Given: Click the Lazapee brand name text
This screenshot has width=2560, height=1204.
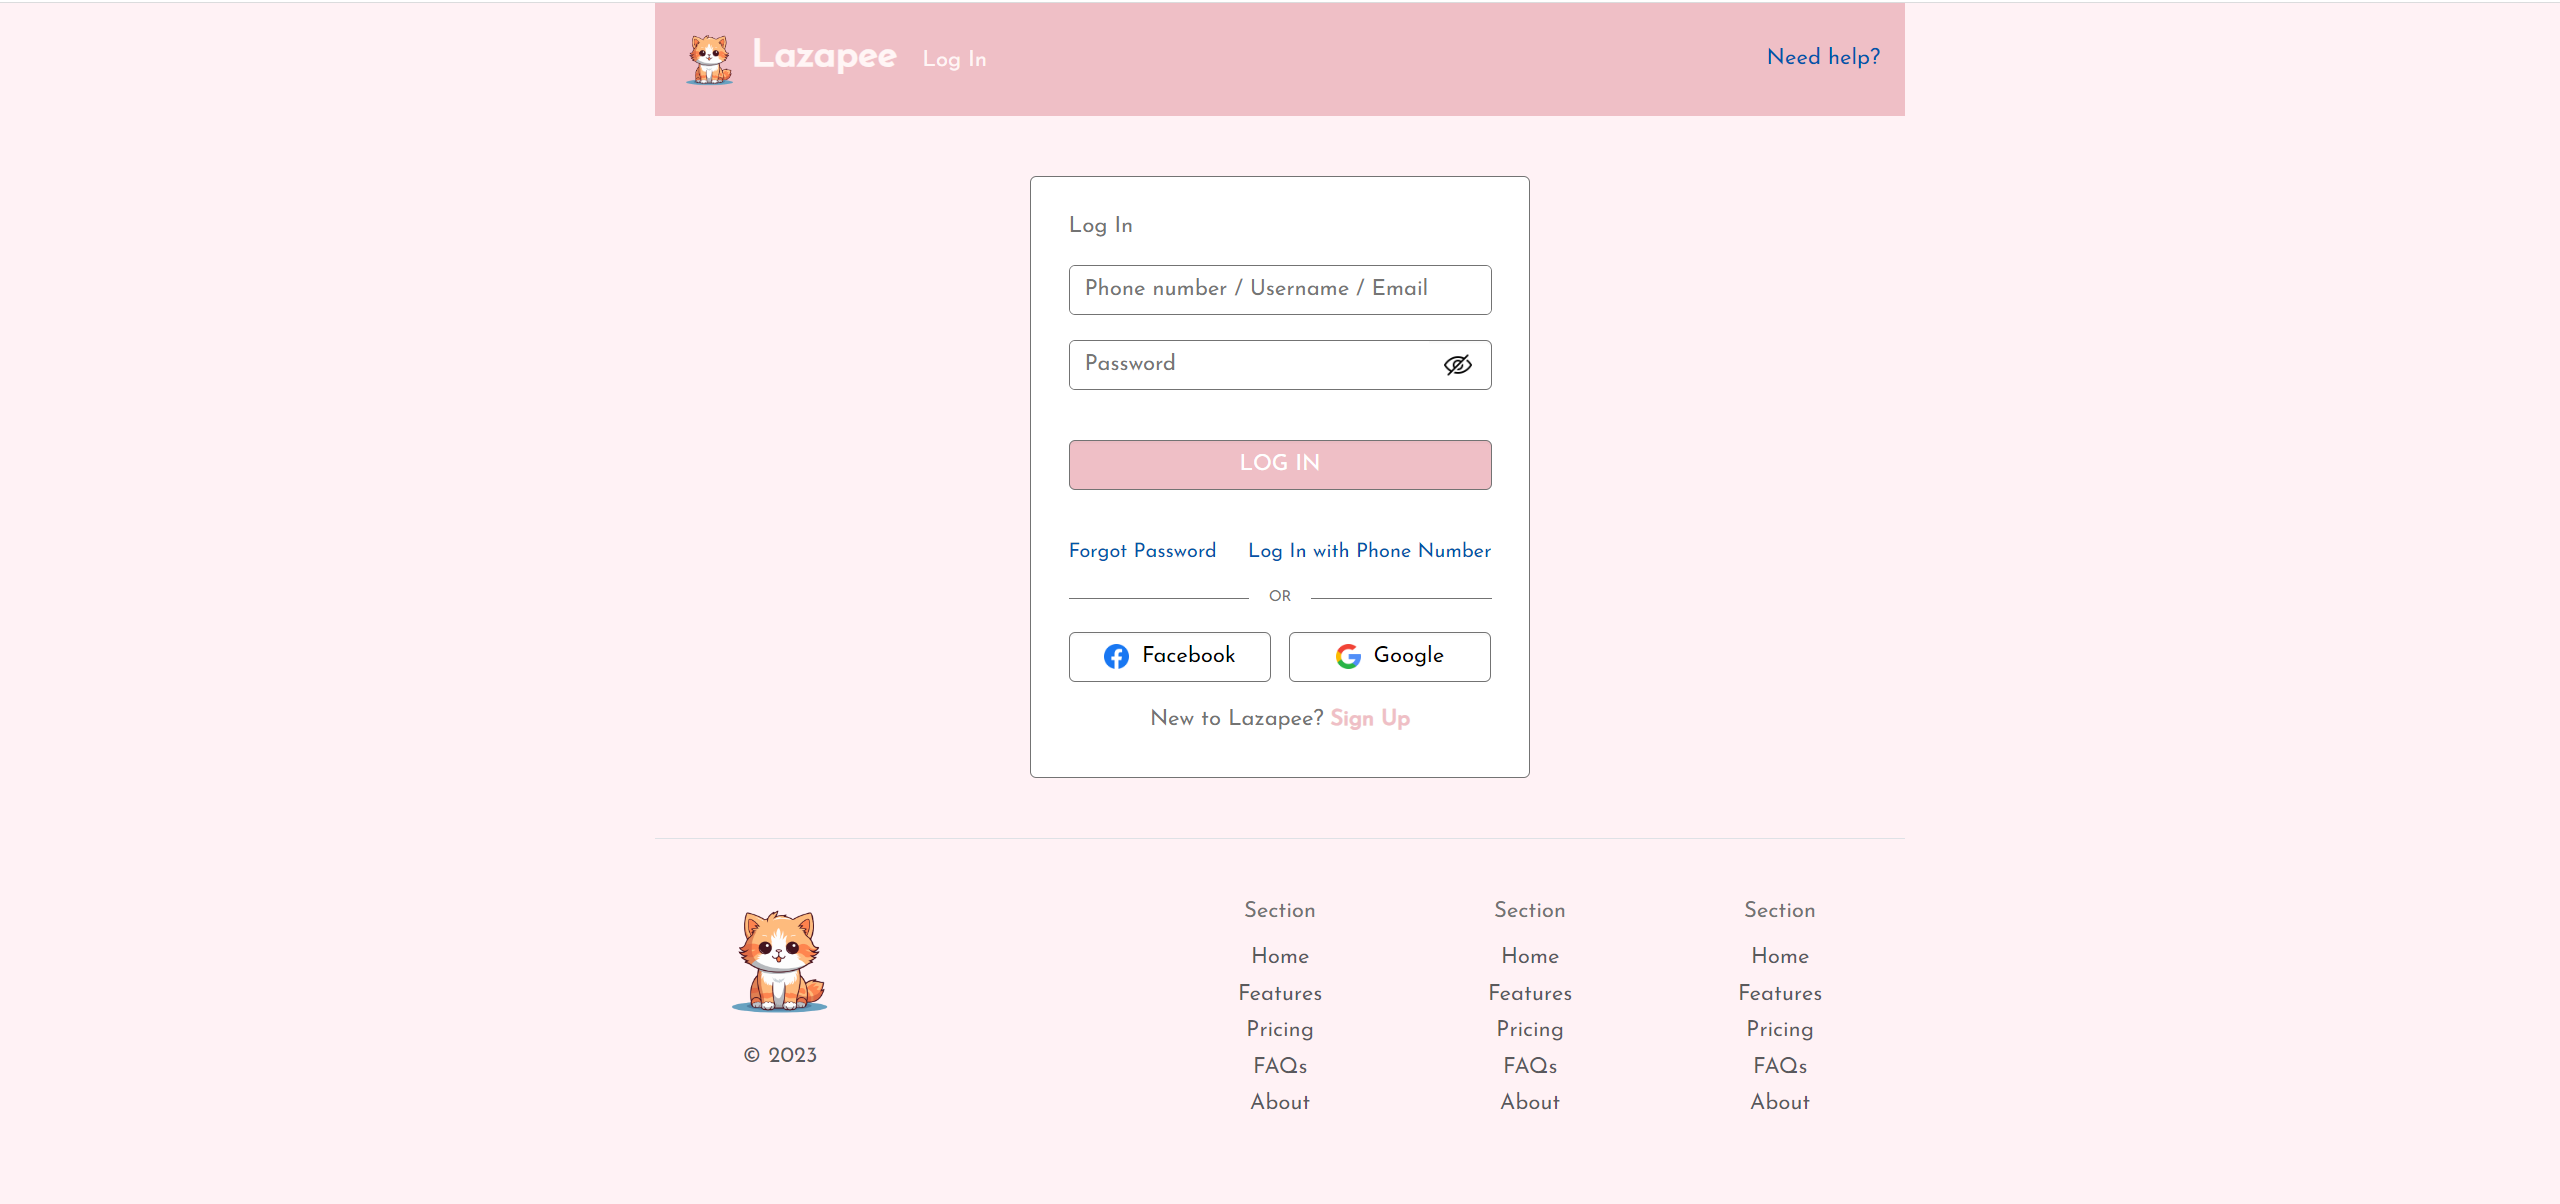Looking at the screenshot, I should point(824,56).
